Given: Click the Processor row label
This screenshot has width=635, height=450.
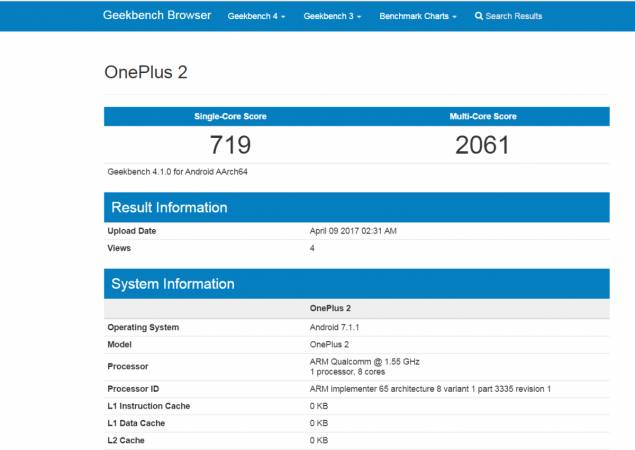Looking at the screenshot, I should click(128, 367).
